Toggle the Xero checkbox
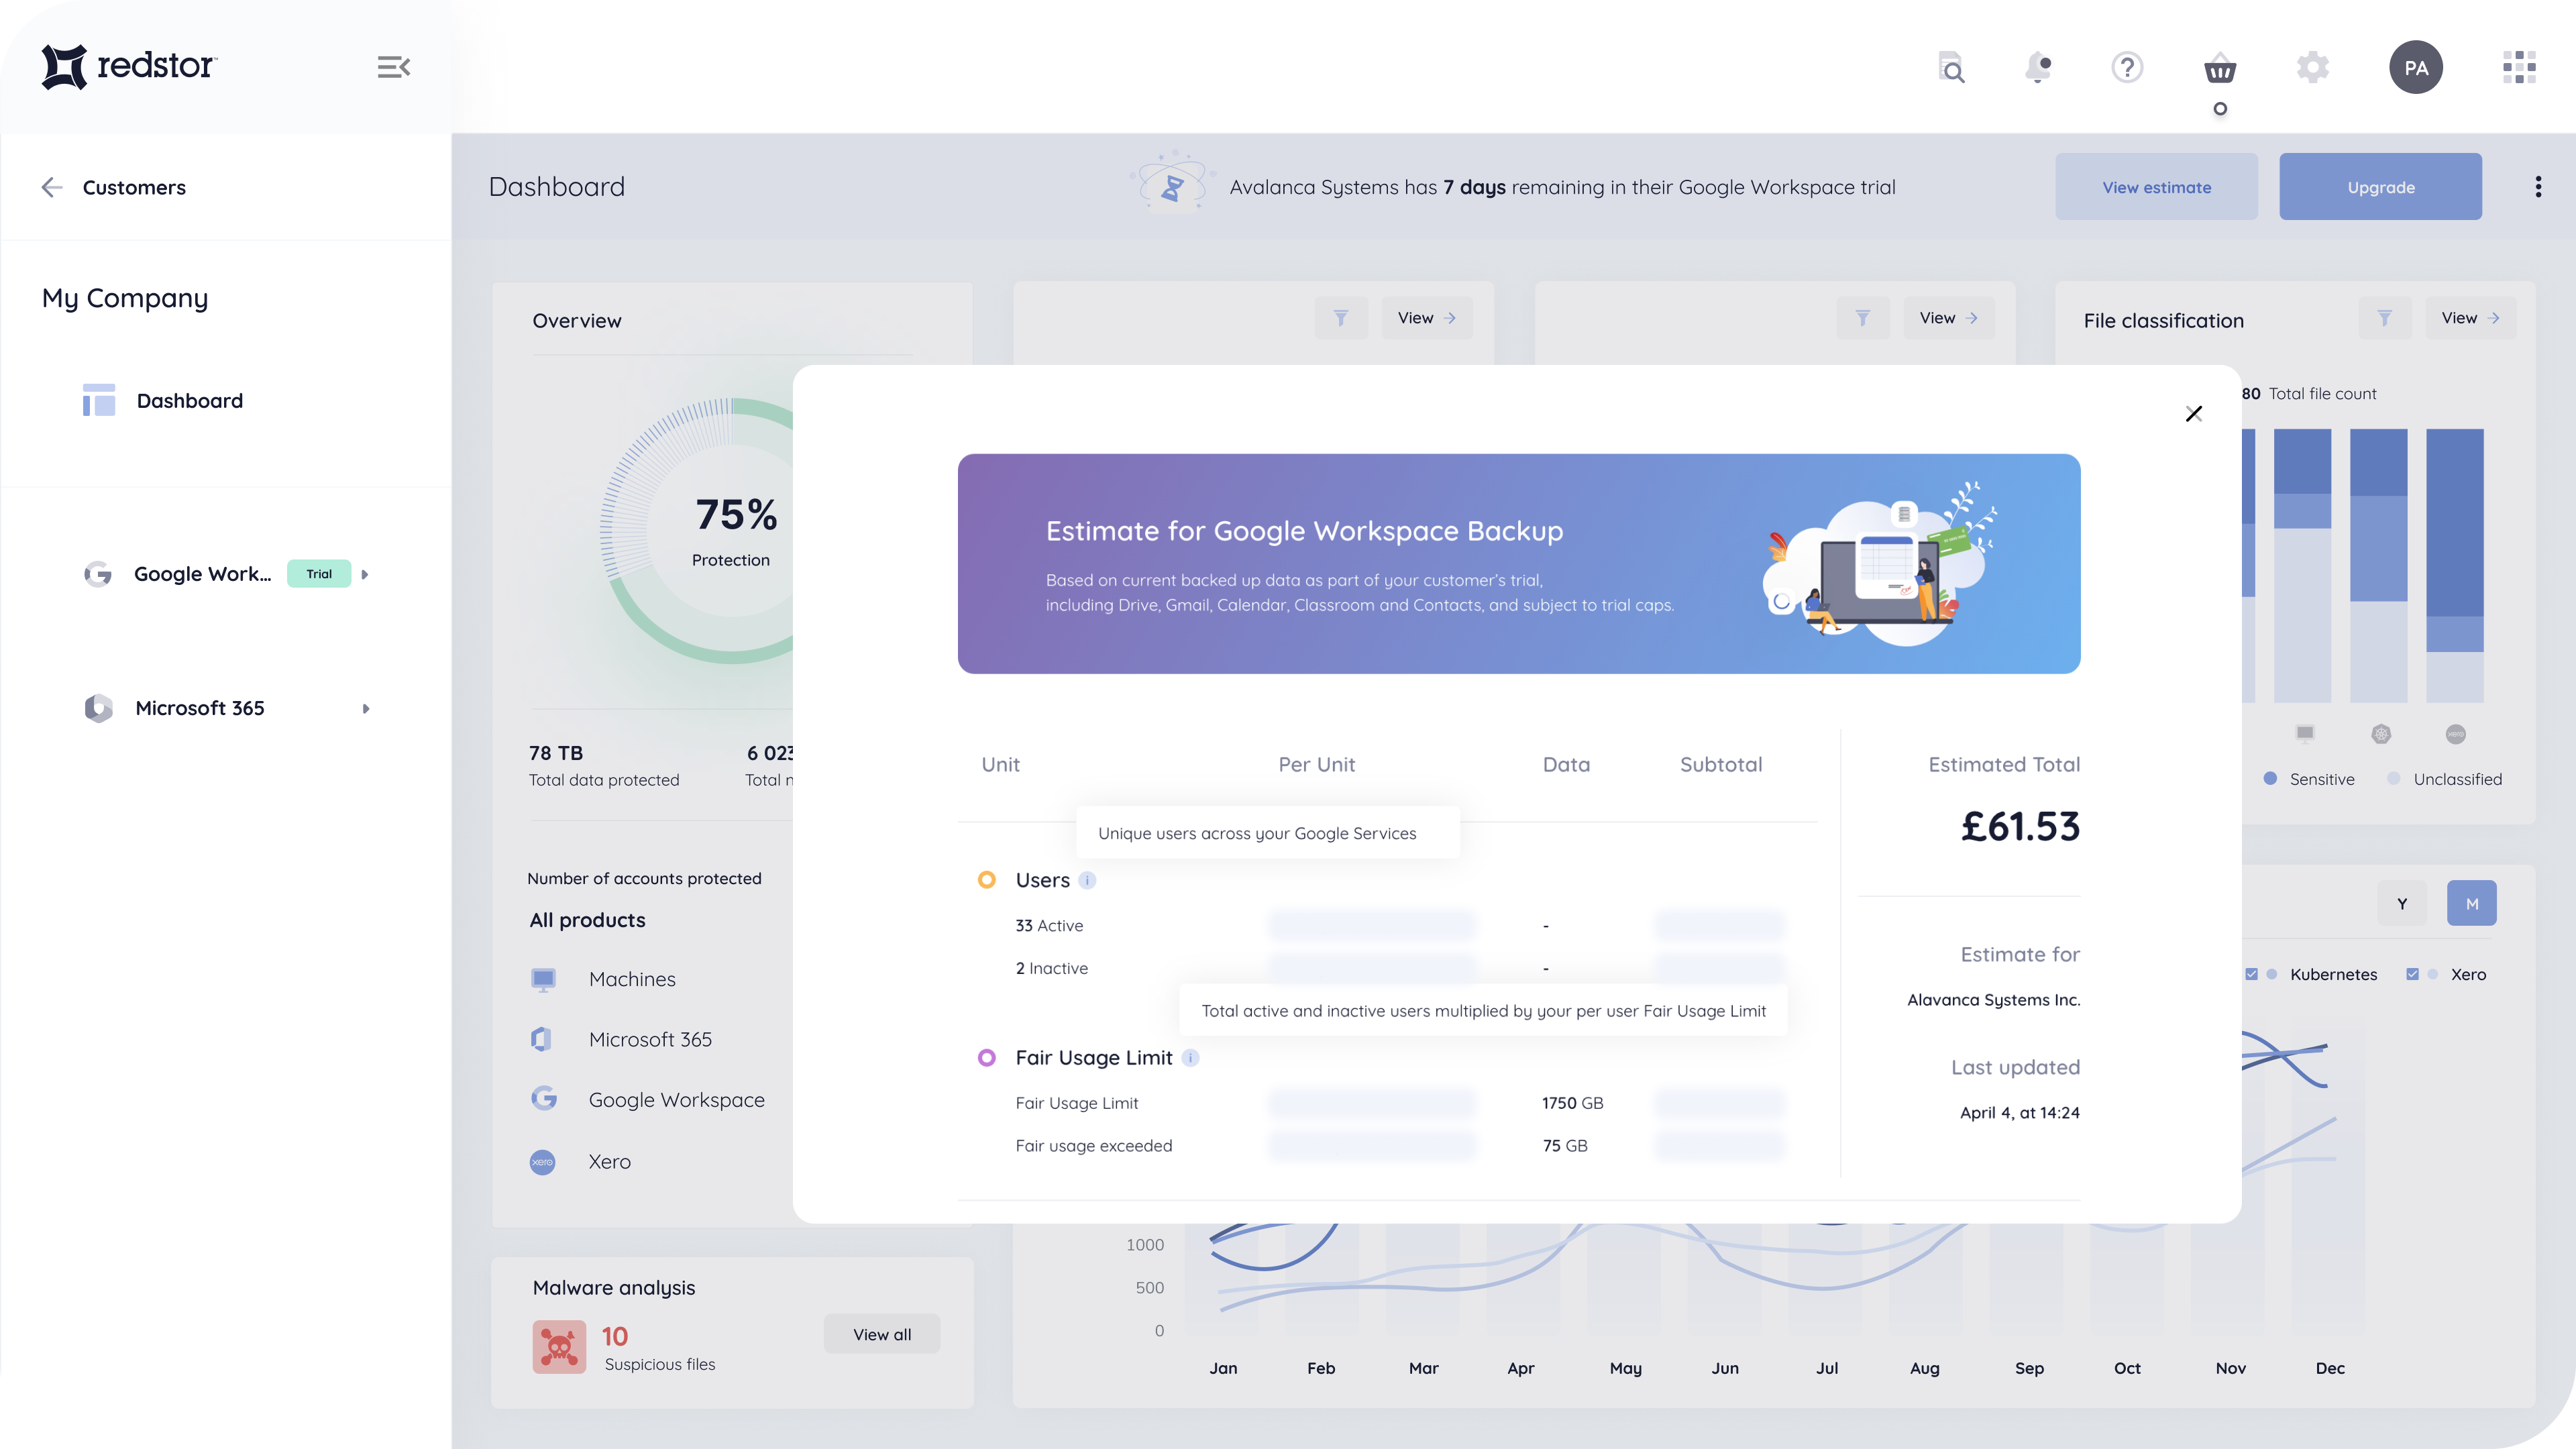Image resolution: width=2576 pixels, height=1449 pixels. tap(2412, 974)
